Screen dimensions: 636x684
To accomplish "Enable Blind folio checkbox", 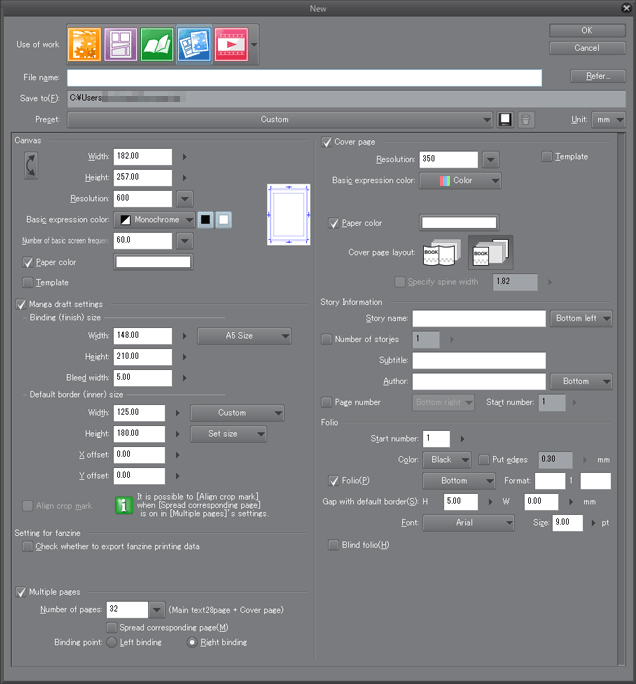I will (x=334, y=545).
